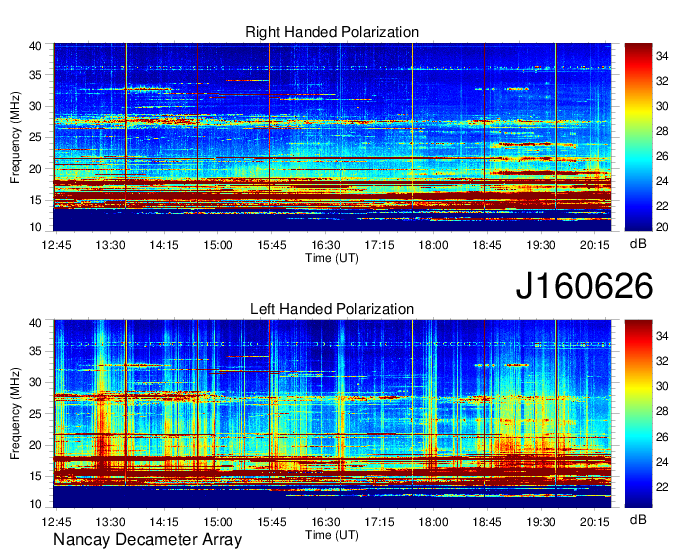
Task: Click the 20 MHz frequency tick of Left Handed plot
Action: pos(35,445)
